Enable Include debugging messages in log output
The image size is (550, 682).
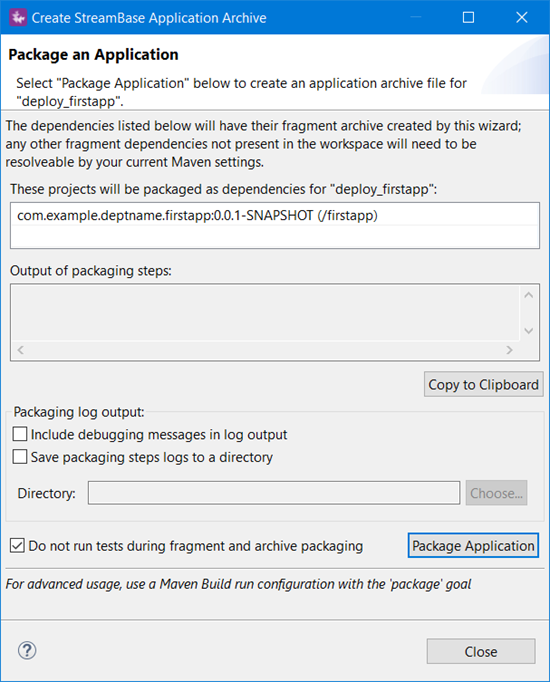pos(20,434)
